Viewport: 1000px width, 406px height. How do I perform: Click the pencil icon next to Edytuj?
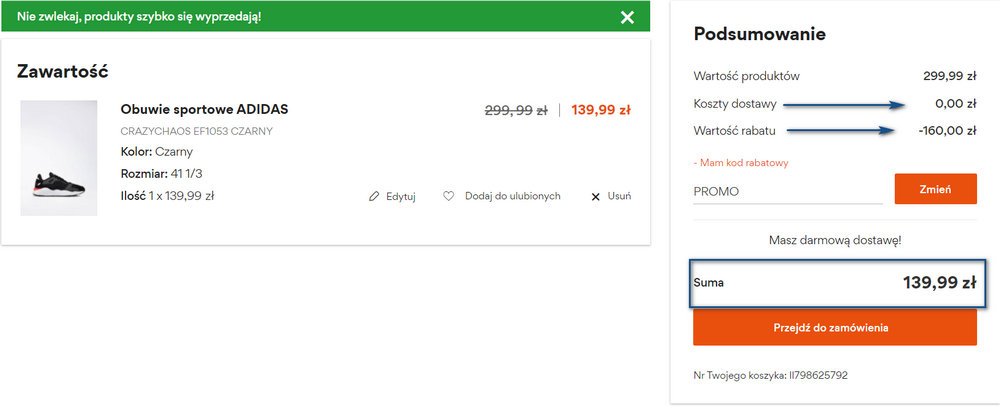374,196
